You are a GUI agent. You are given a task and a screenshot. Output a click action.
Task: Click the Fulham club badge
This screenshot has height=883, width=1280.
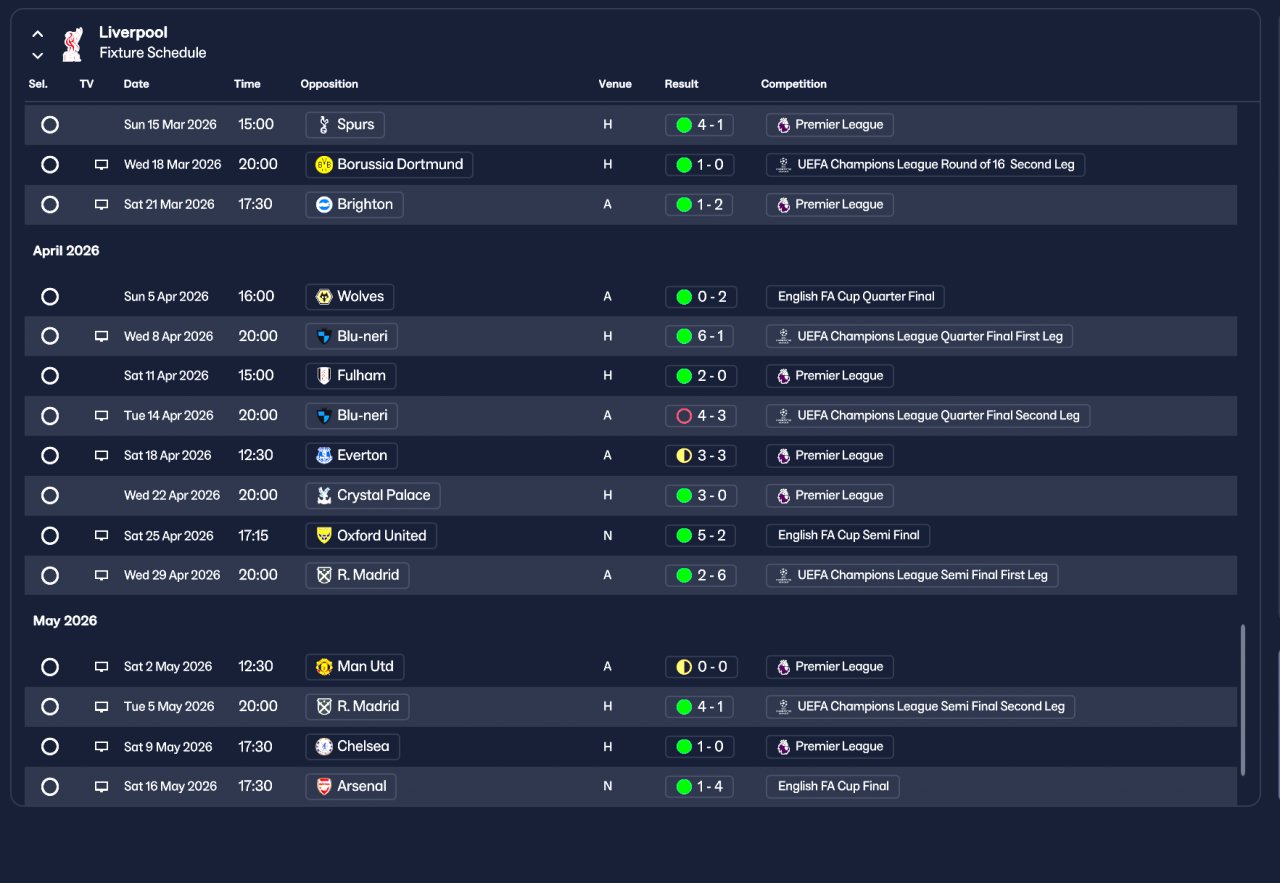point(323,376)
